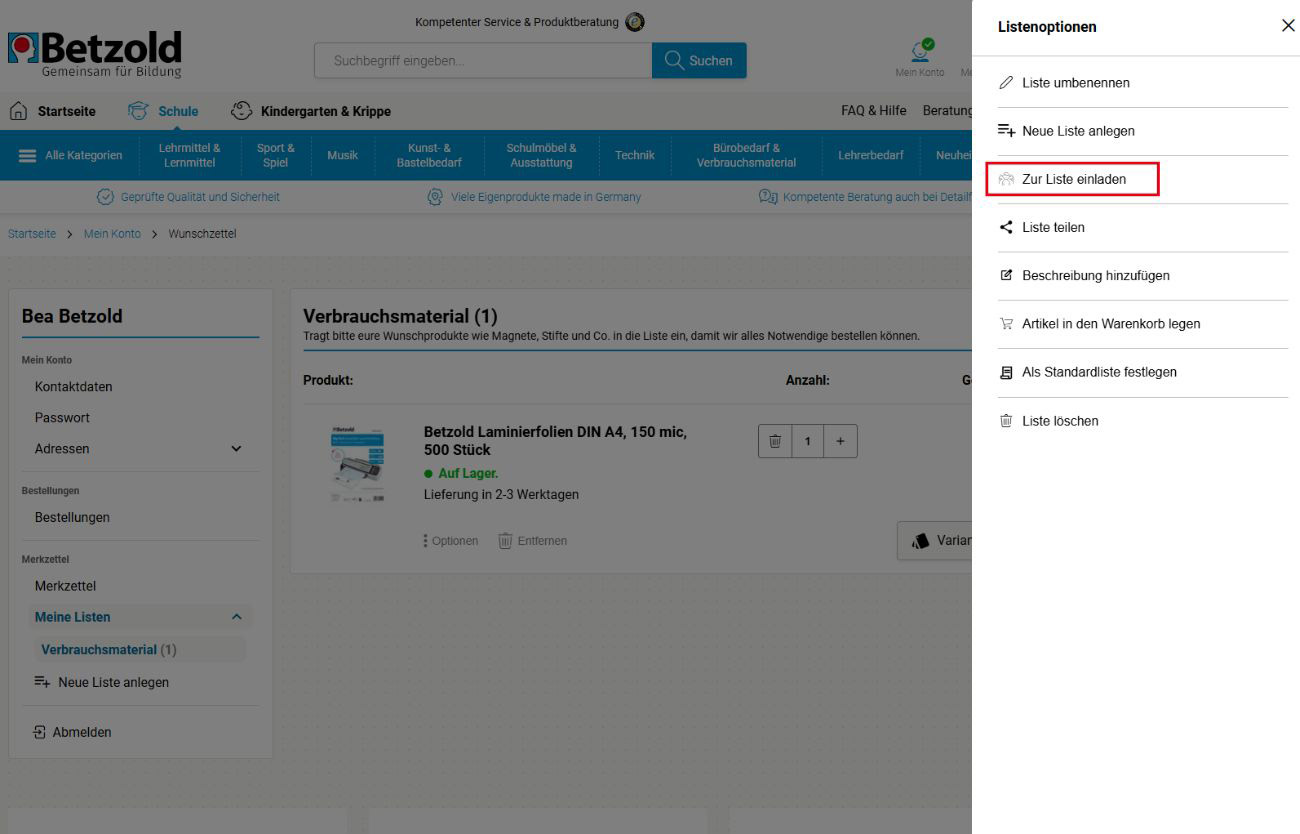
Task: Open Technik category
Action: pyautogui.click(x=635, y=155)
